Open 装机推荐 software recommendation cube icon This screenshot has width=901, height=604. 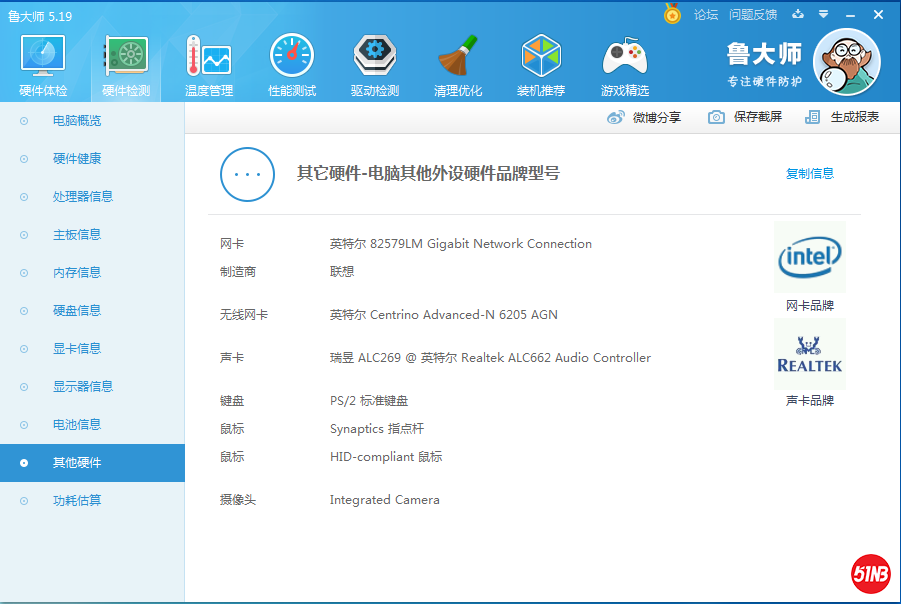pos(541,58)
